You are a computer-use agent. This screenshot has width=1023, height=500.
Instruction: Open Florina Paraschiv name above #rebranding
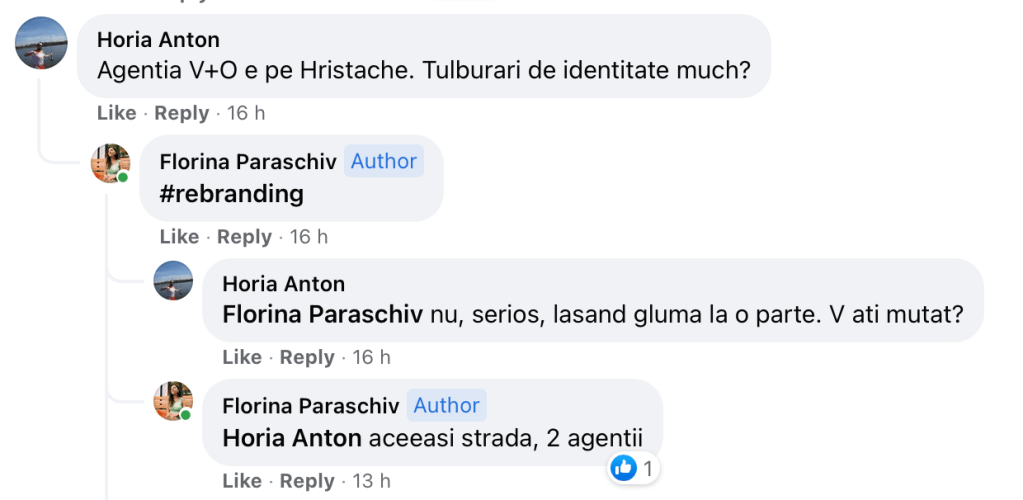coord(248,161)
